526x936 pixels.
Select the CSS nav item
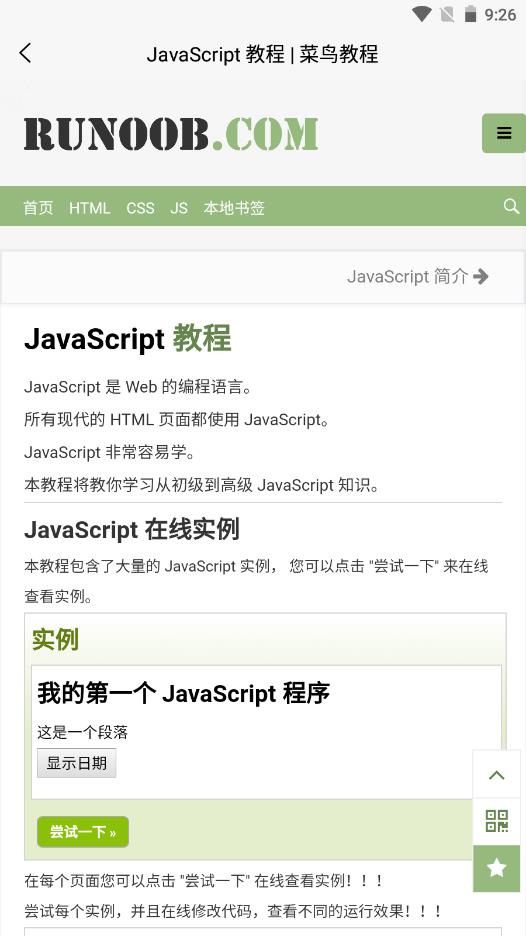pos(140,208)
